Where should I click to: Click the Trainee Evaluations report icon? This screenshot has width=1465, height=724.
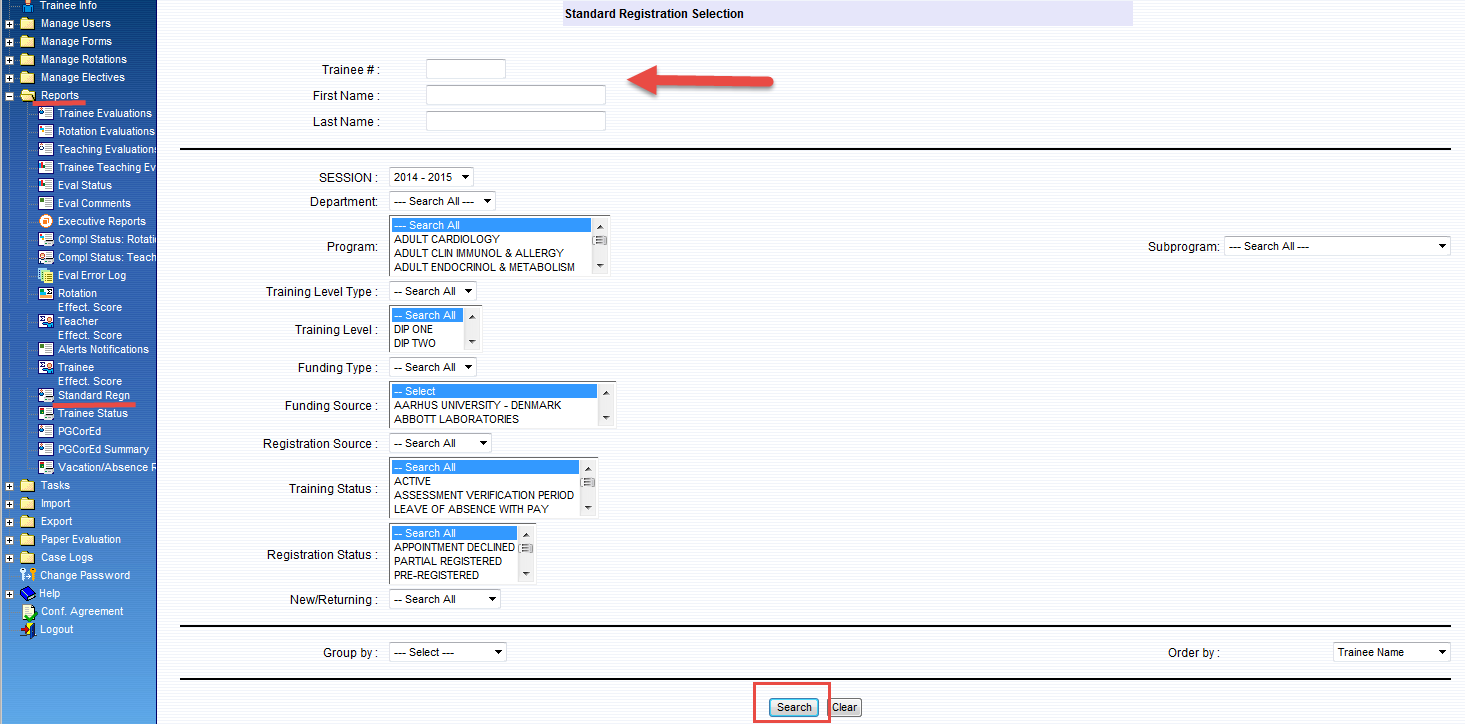point(46,113)
